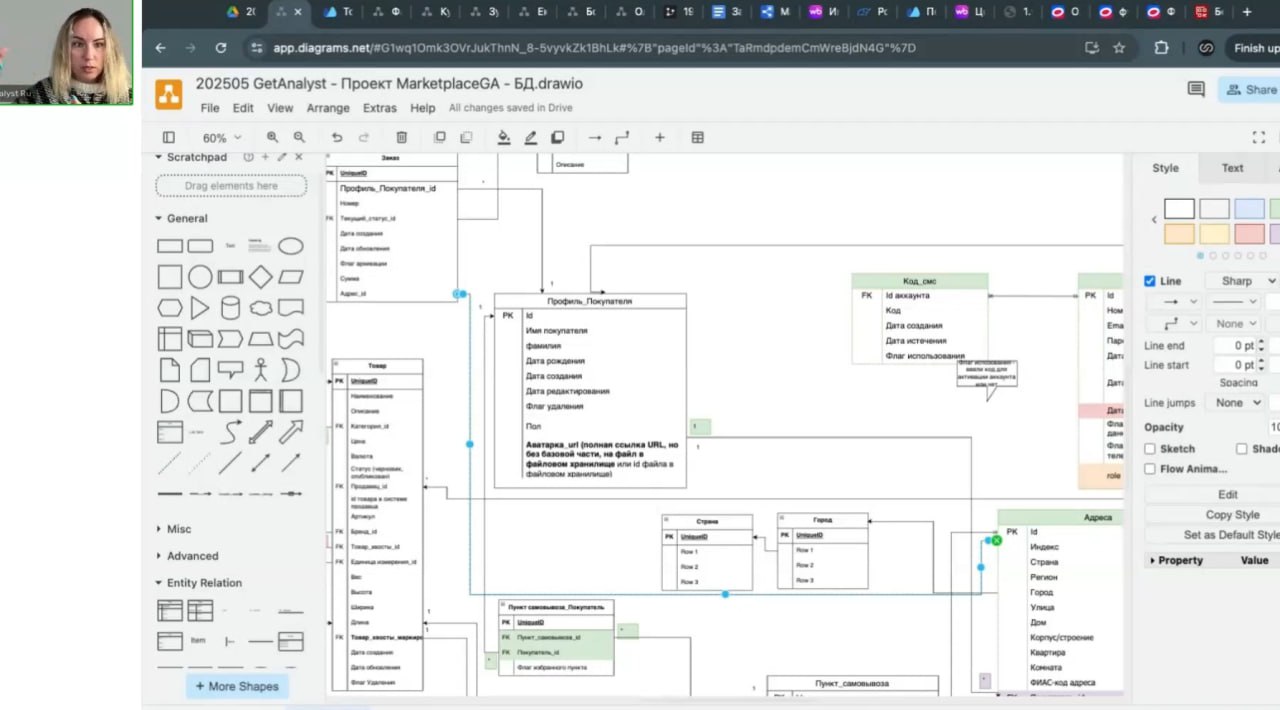The height and width of the screenshot is (710, 1280).
Task: Select the red color style swatch
Action: click(1249, 233)
